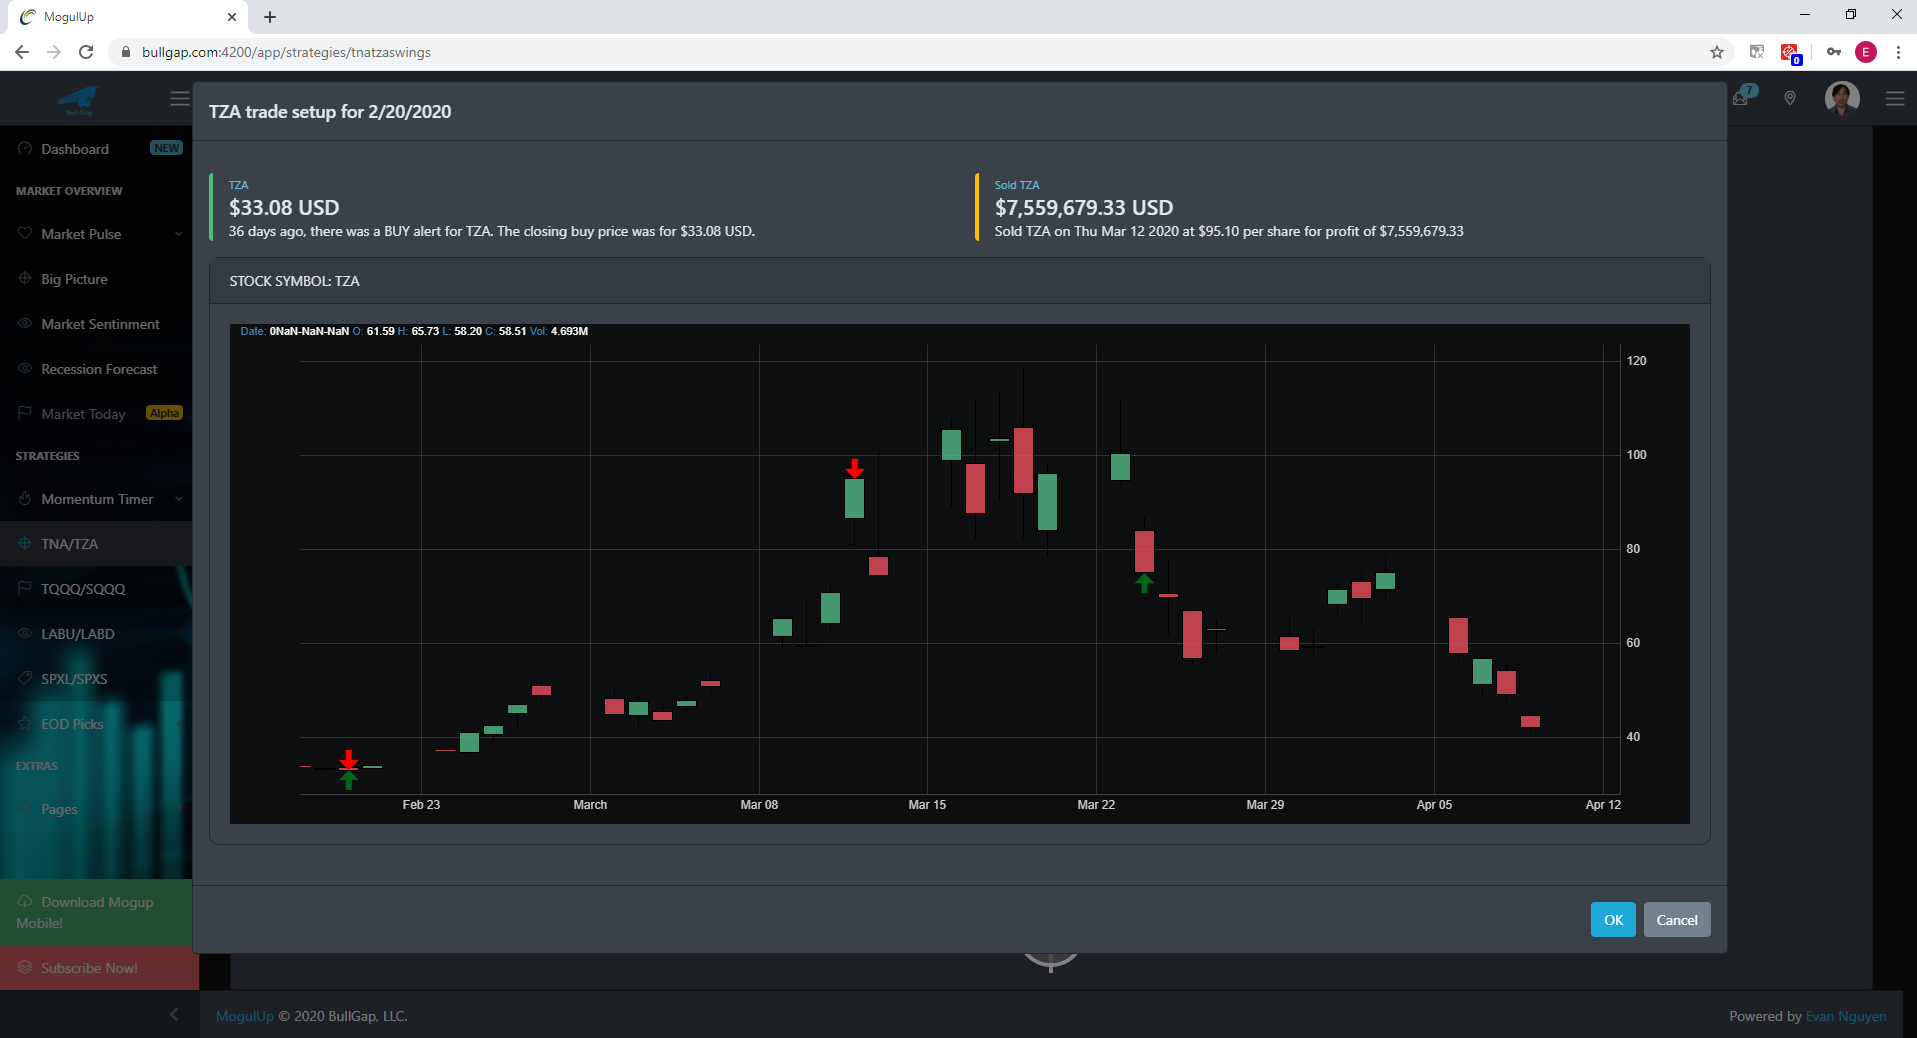Click Market Today flag icon
The width and height of the screenshot is (1917, 1038).
click(25, 413)
